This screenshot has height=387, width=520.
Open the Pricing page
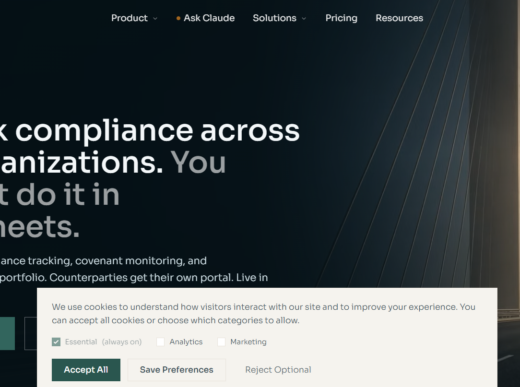pos(341,18)
